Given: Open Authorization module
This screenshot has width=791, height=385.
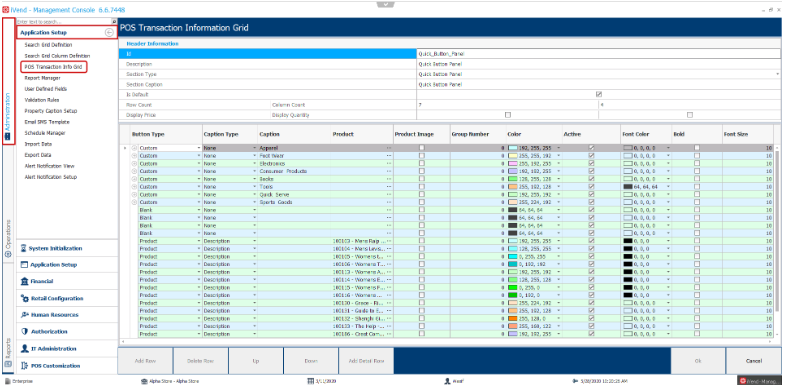Looking at the screenshot, I should pyautogui.click(x=67, y=332).
